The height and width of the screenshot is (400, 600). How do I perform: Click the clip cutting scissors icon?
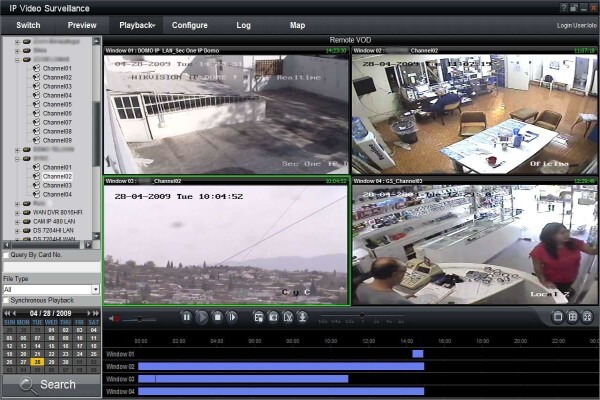click(288, 317)
